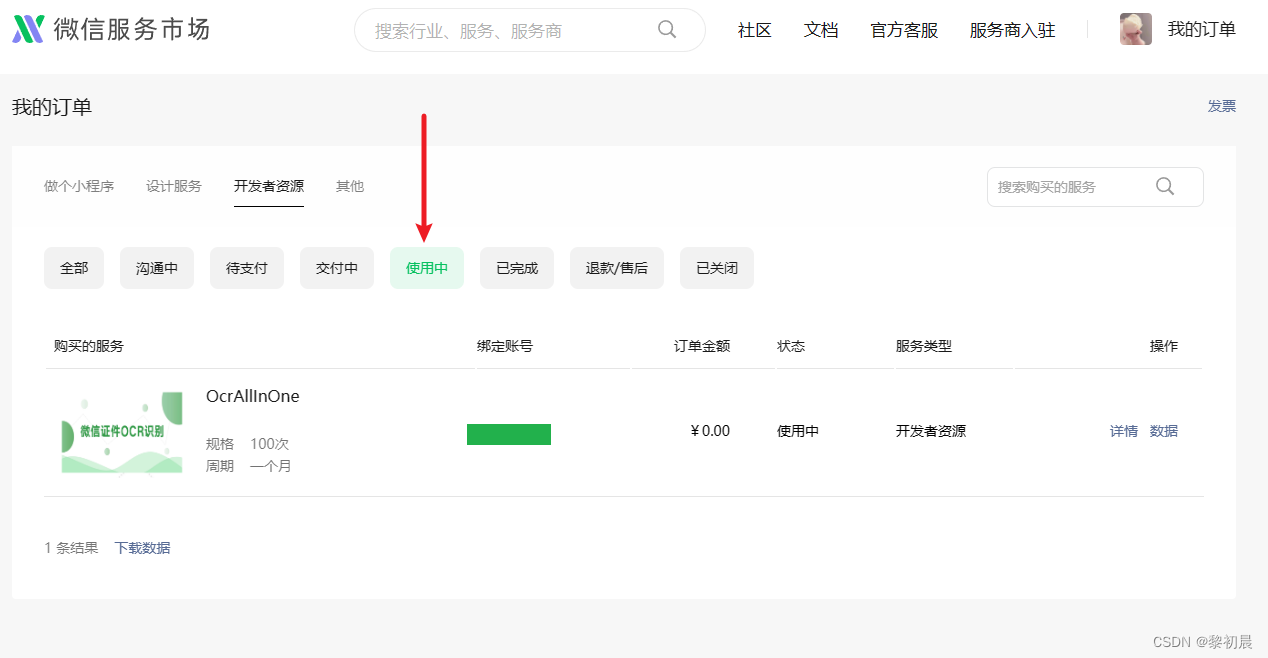Click the 周期 一个月 period text
Viewport: 1268px width, 658px height.
tap(249, 466)
